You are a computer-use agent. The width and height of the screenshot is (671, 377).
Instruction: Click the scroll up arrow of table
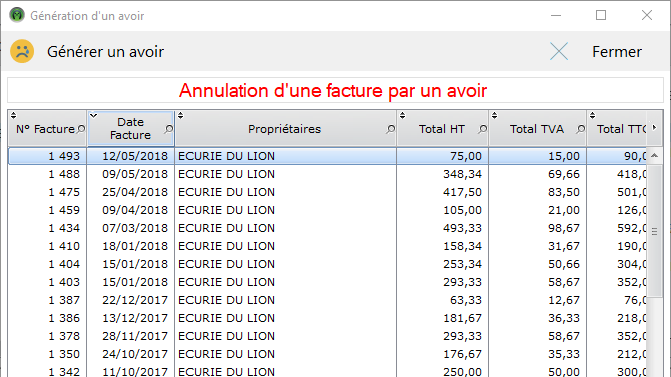(654, 156)
